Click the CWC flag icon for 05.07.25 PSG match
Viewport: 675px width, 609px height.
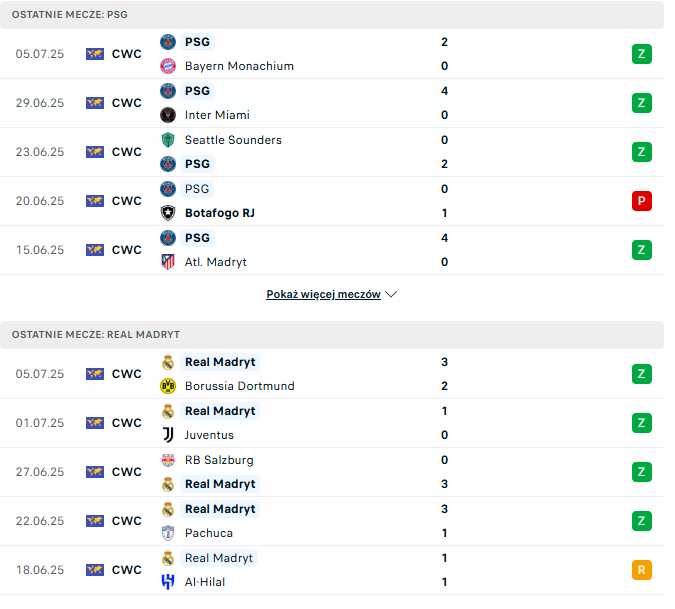(95, 54)
